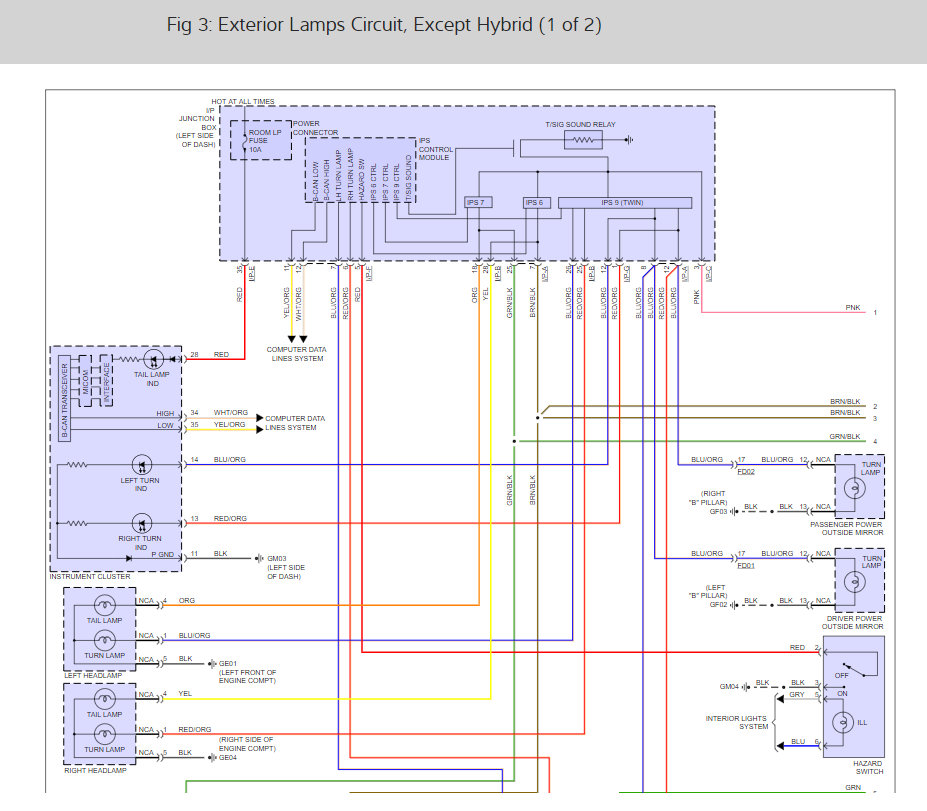Click the 'LEFT TURN IND' label
The image size is (927, 811).
point(140,485)
